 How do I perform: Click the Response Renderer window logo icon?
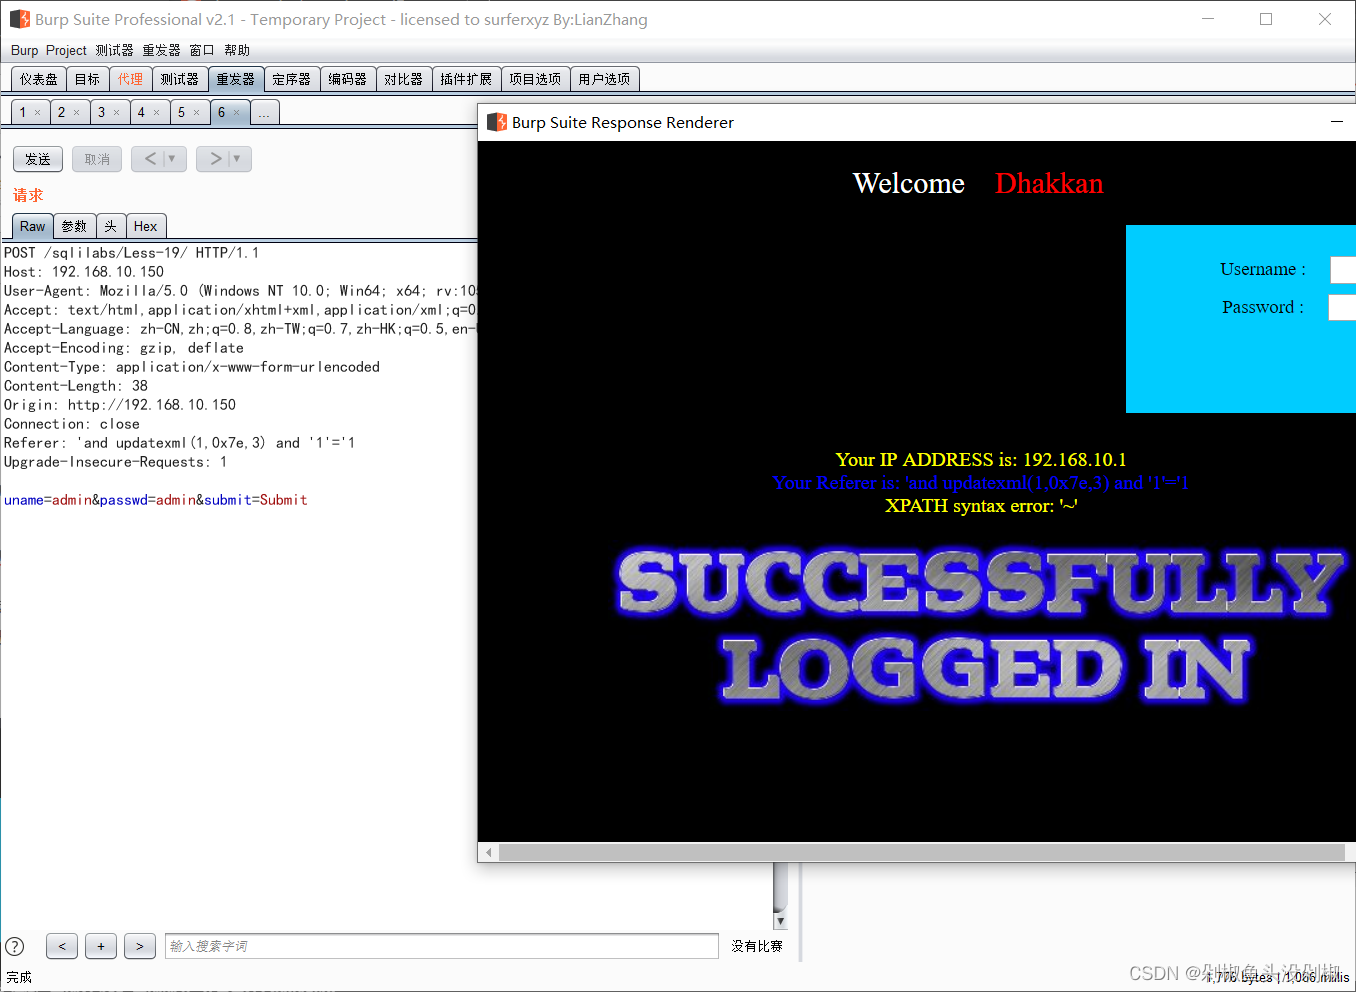coord(497,122)
